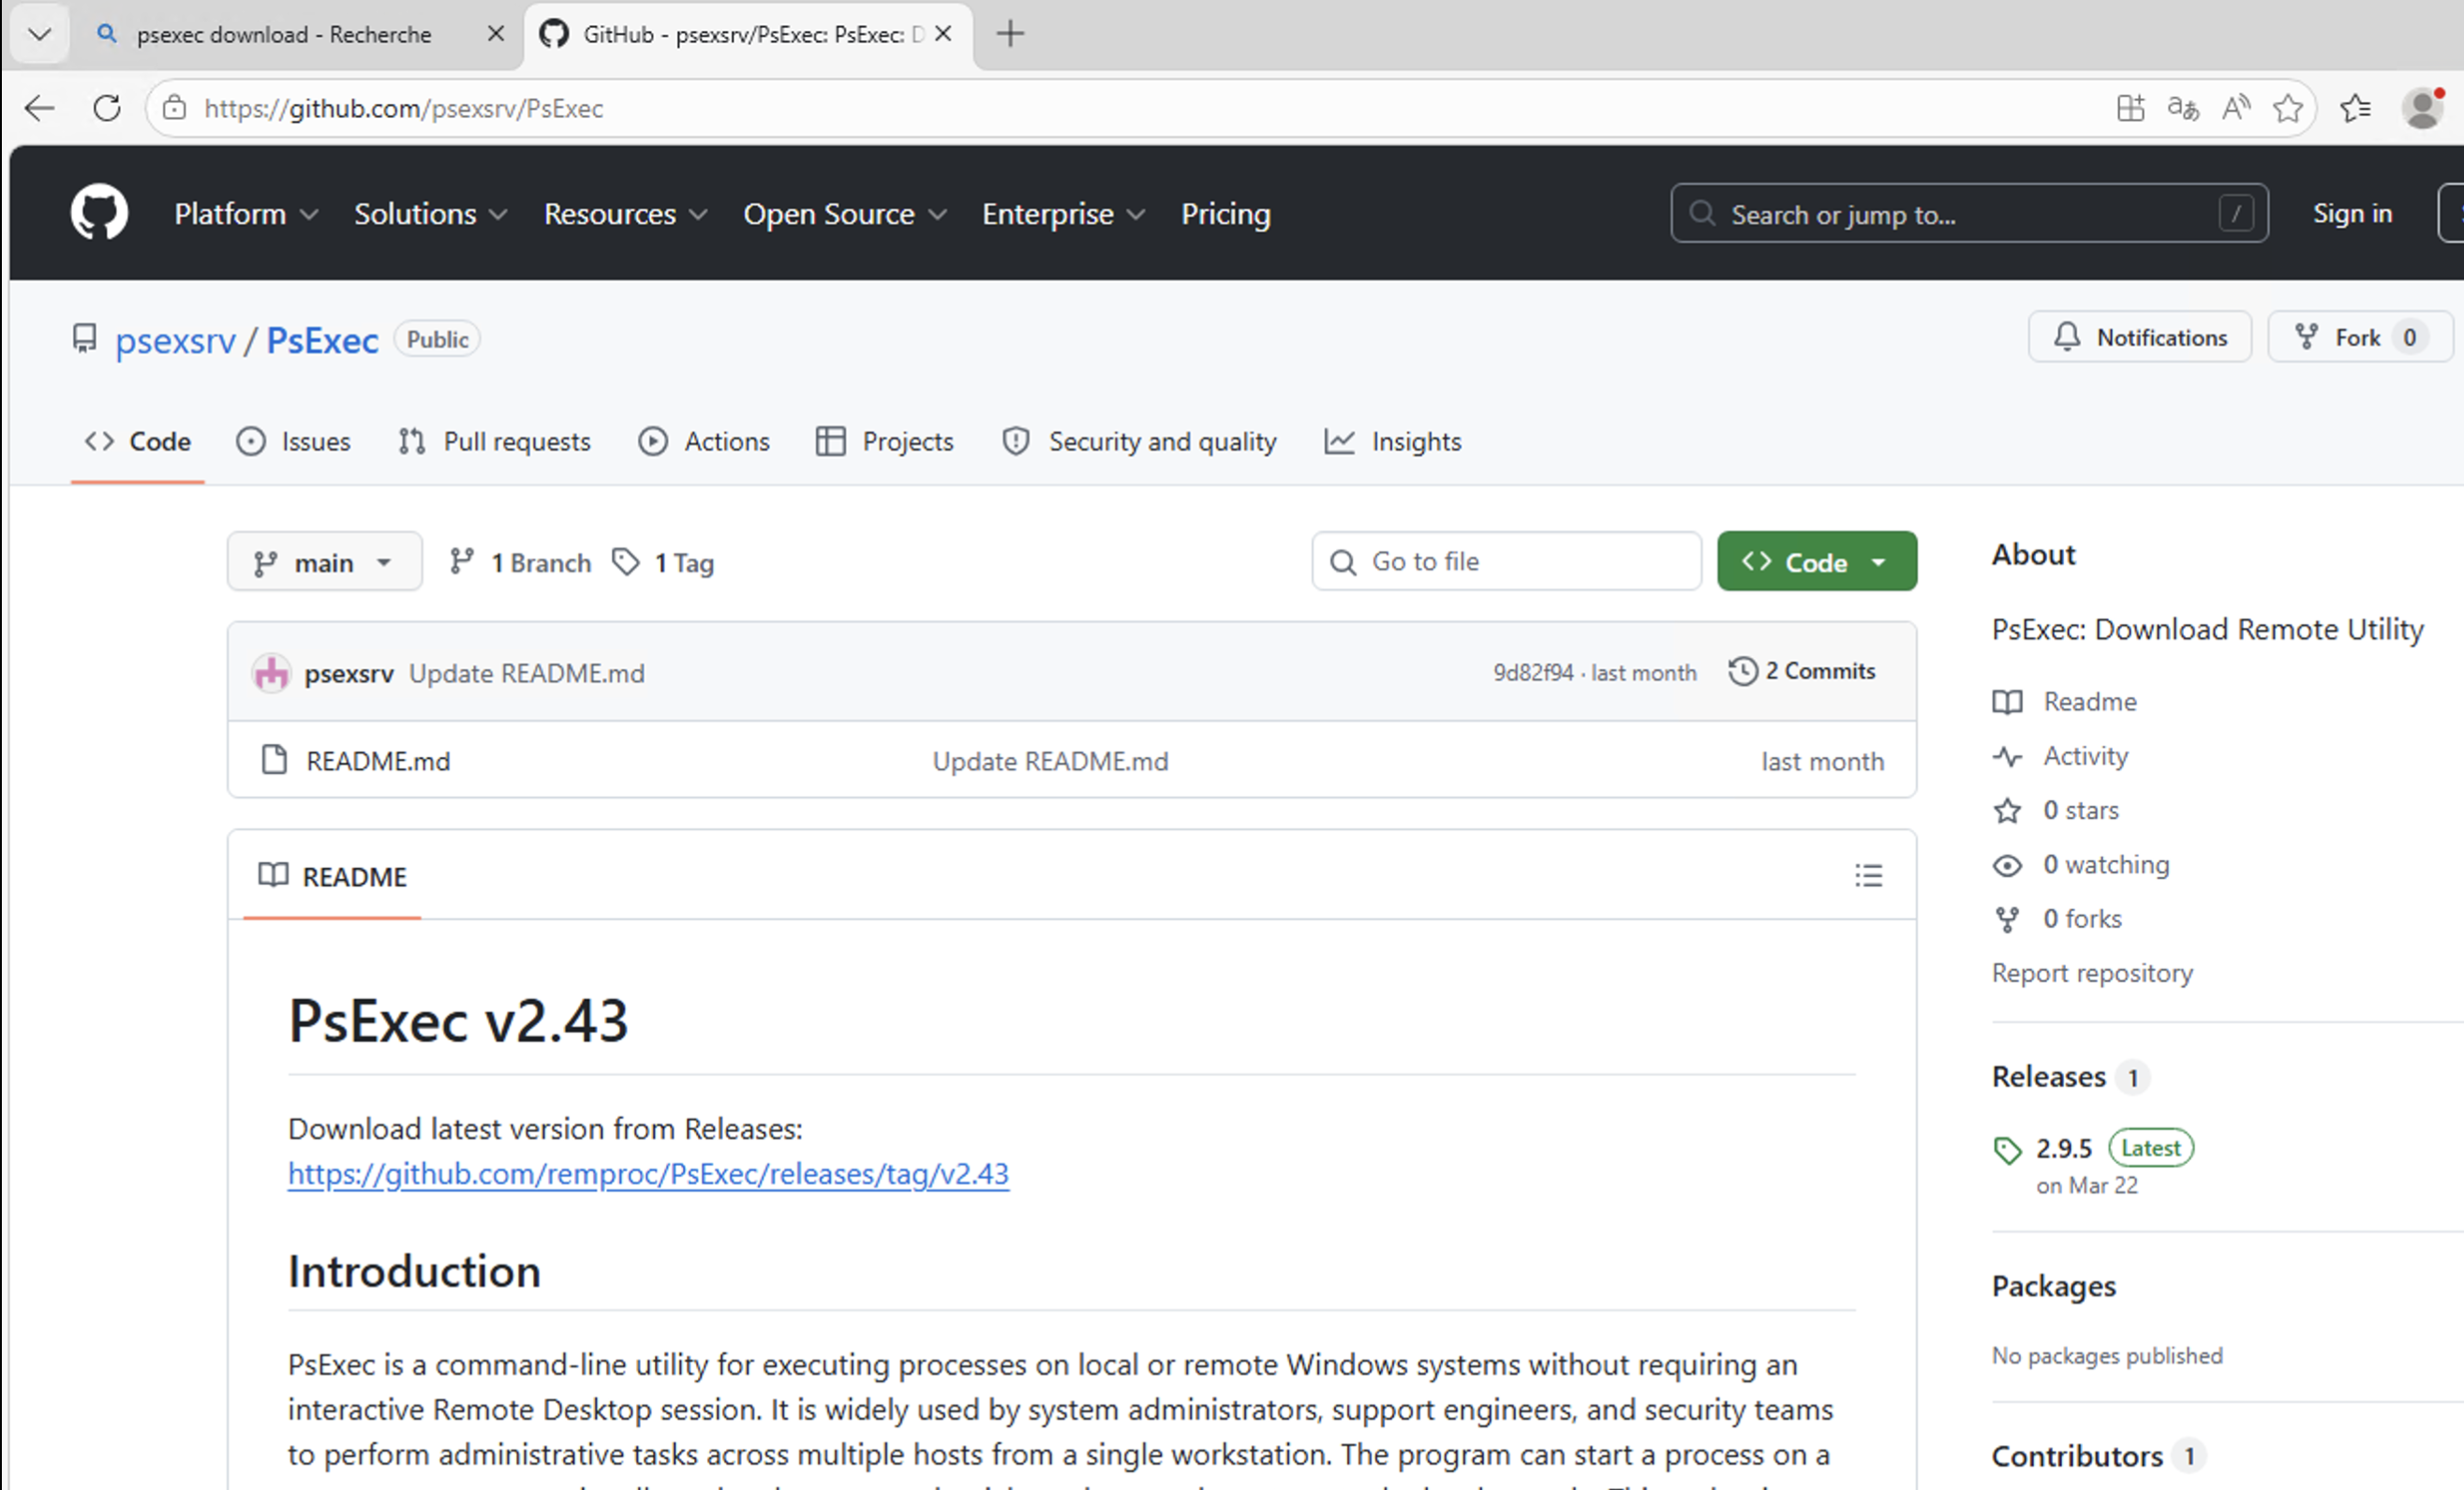Viewport: 2464px width, 1490px height.
Task: View the 1 Branch link
Action: pos(520,562)
